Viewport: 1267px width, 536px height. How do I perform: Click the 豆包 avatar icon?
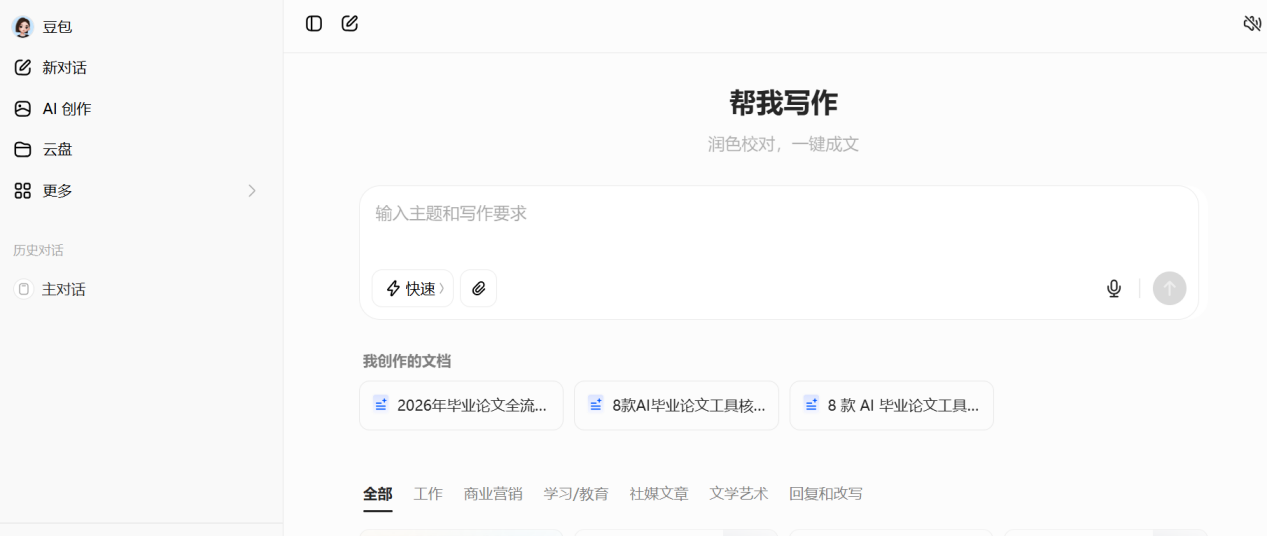pos(22,27)
